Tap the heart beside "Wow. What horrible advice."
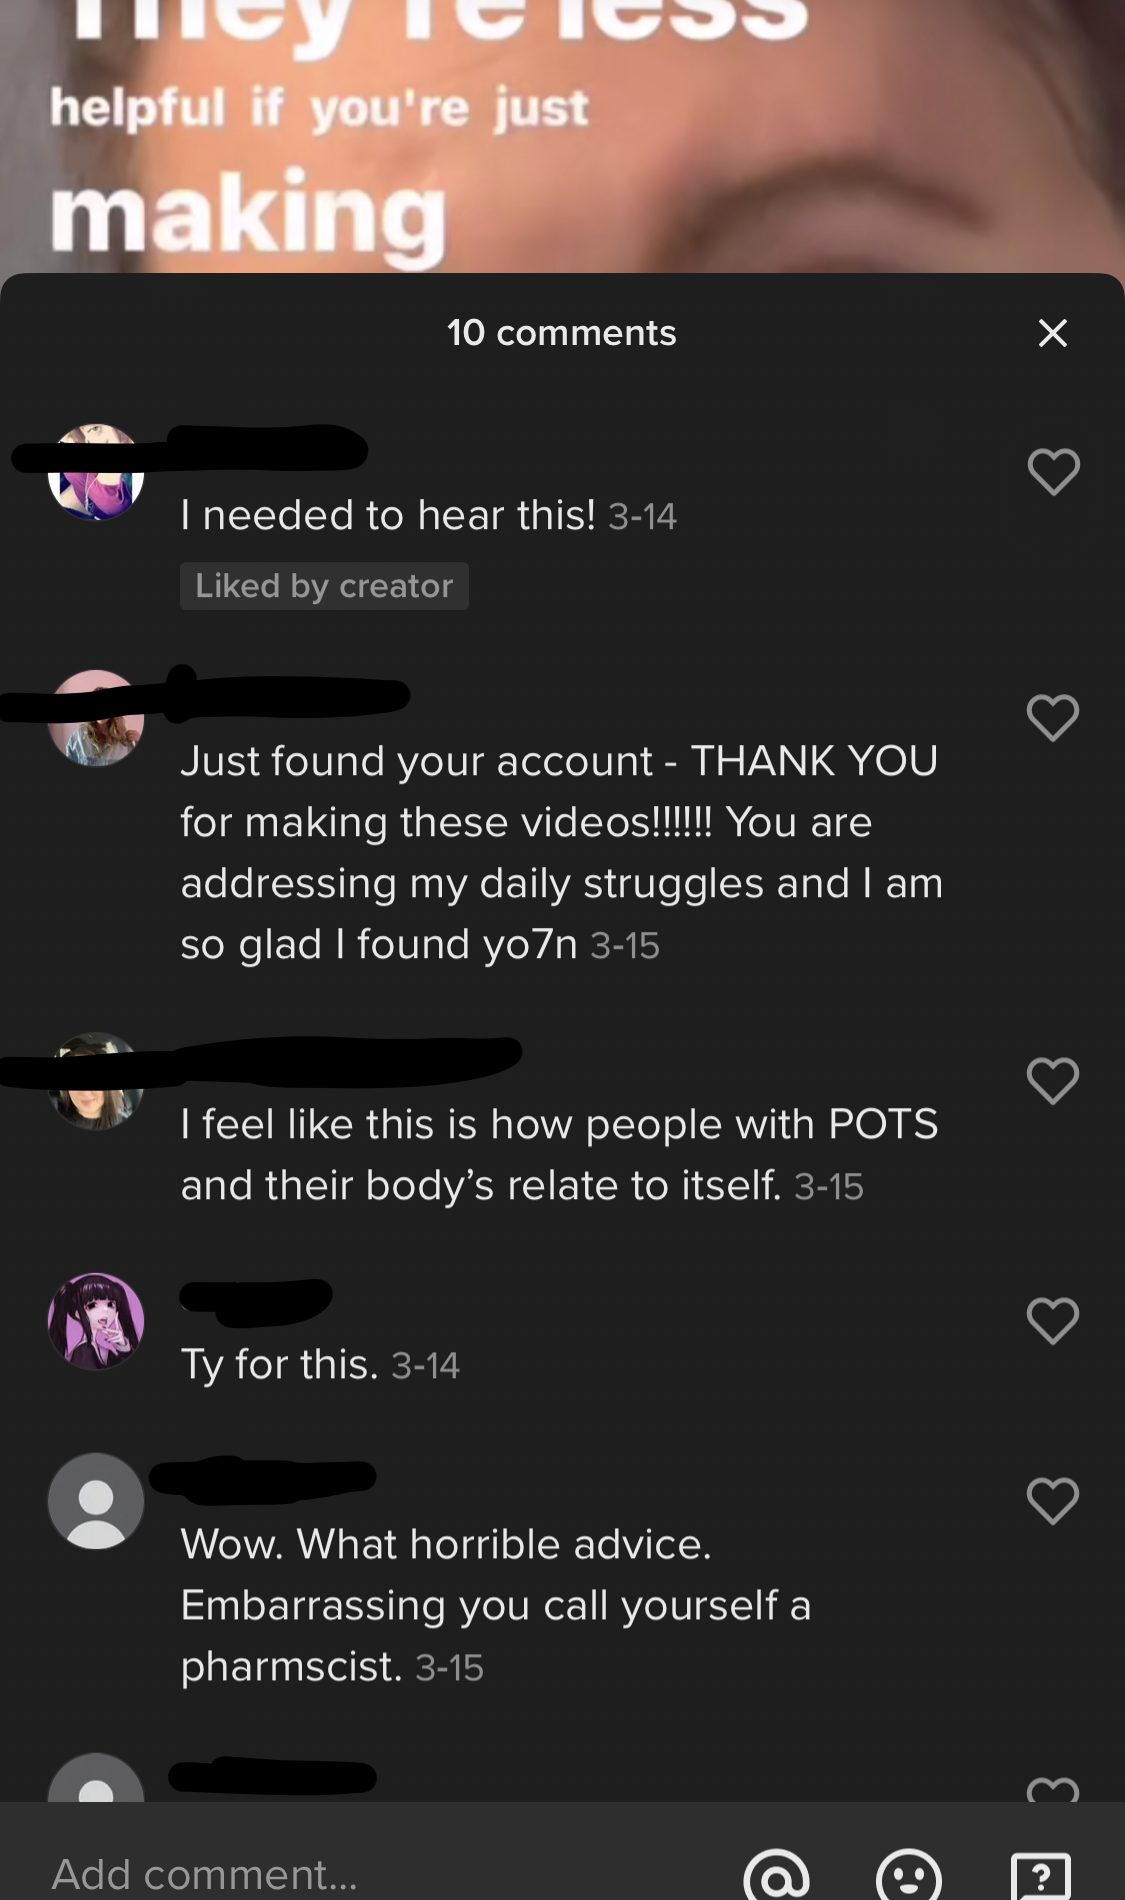This screenshot has width=1125, height=1900. [1053, 1501]
